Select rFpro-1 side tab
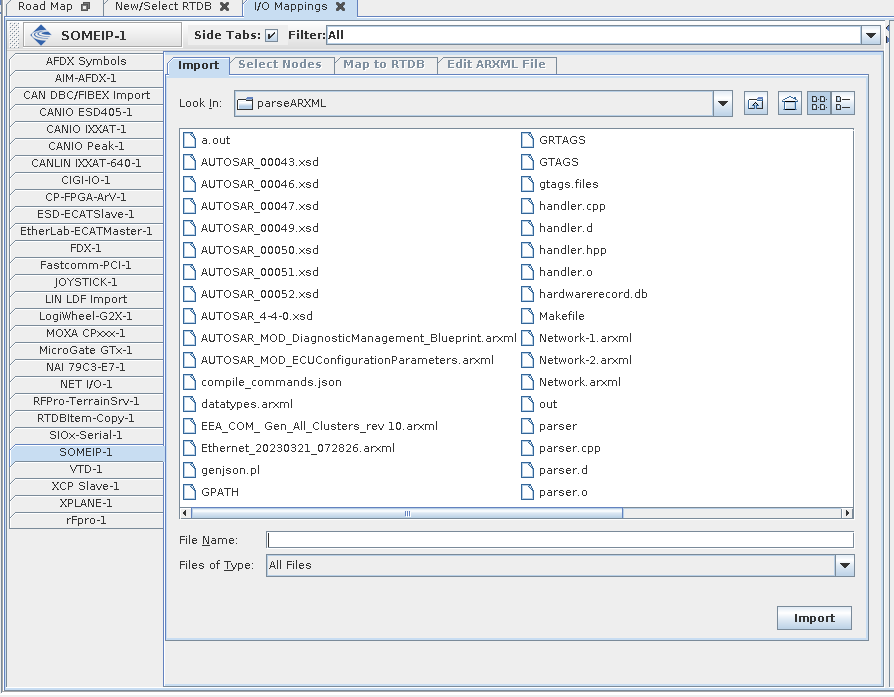894x697 pixels. tap(86, 520)
